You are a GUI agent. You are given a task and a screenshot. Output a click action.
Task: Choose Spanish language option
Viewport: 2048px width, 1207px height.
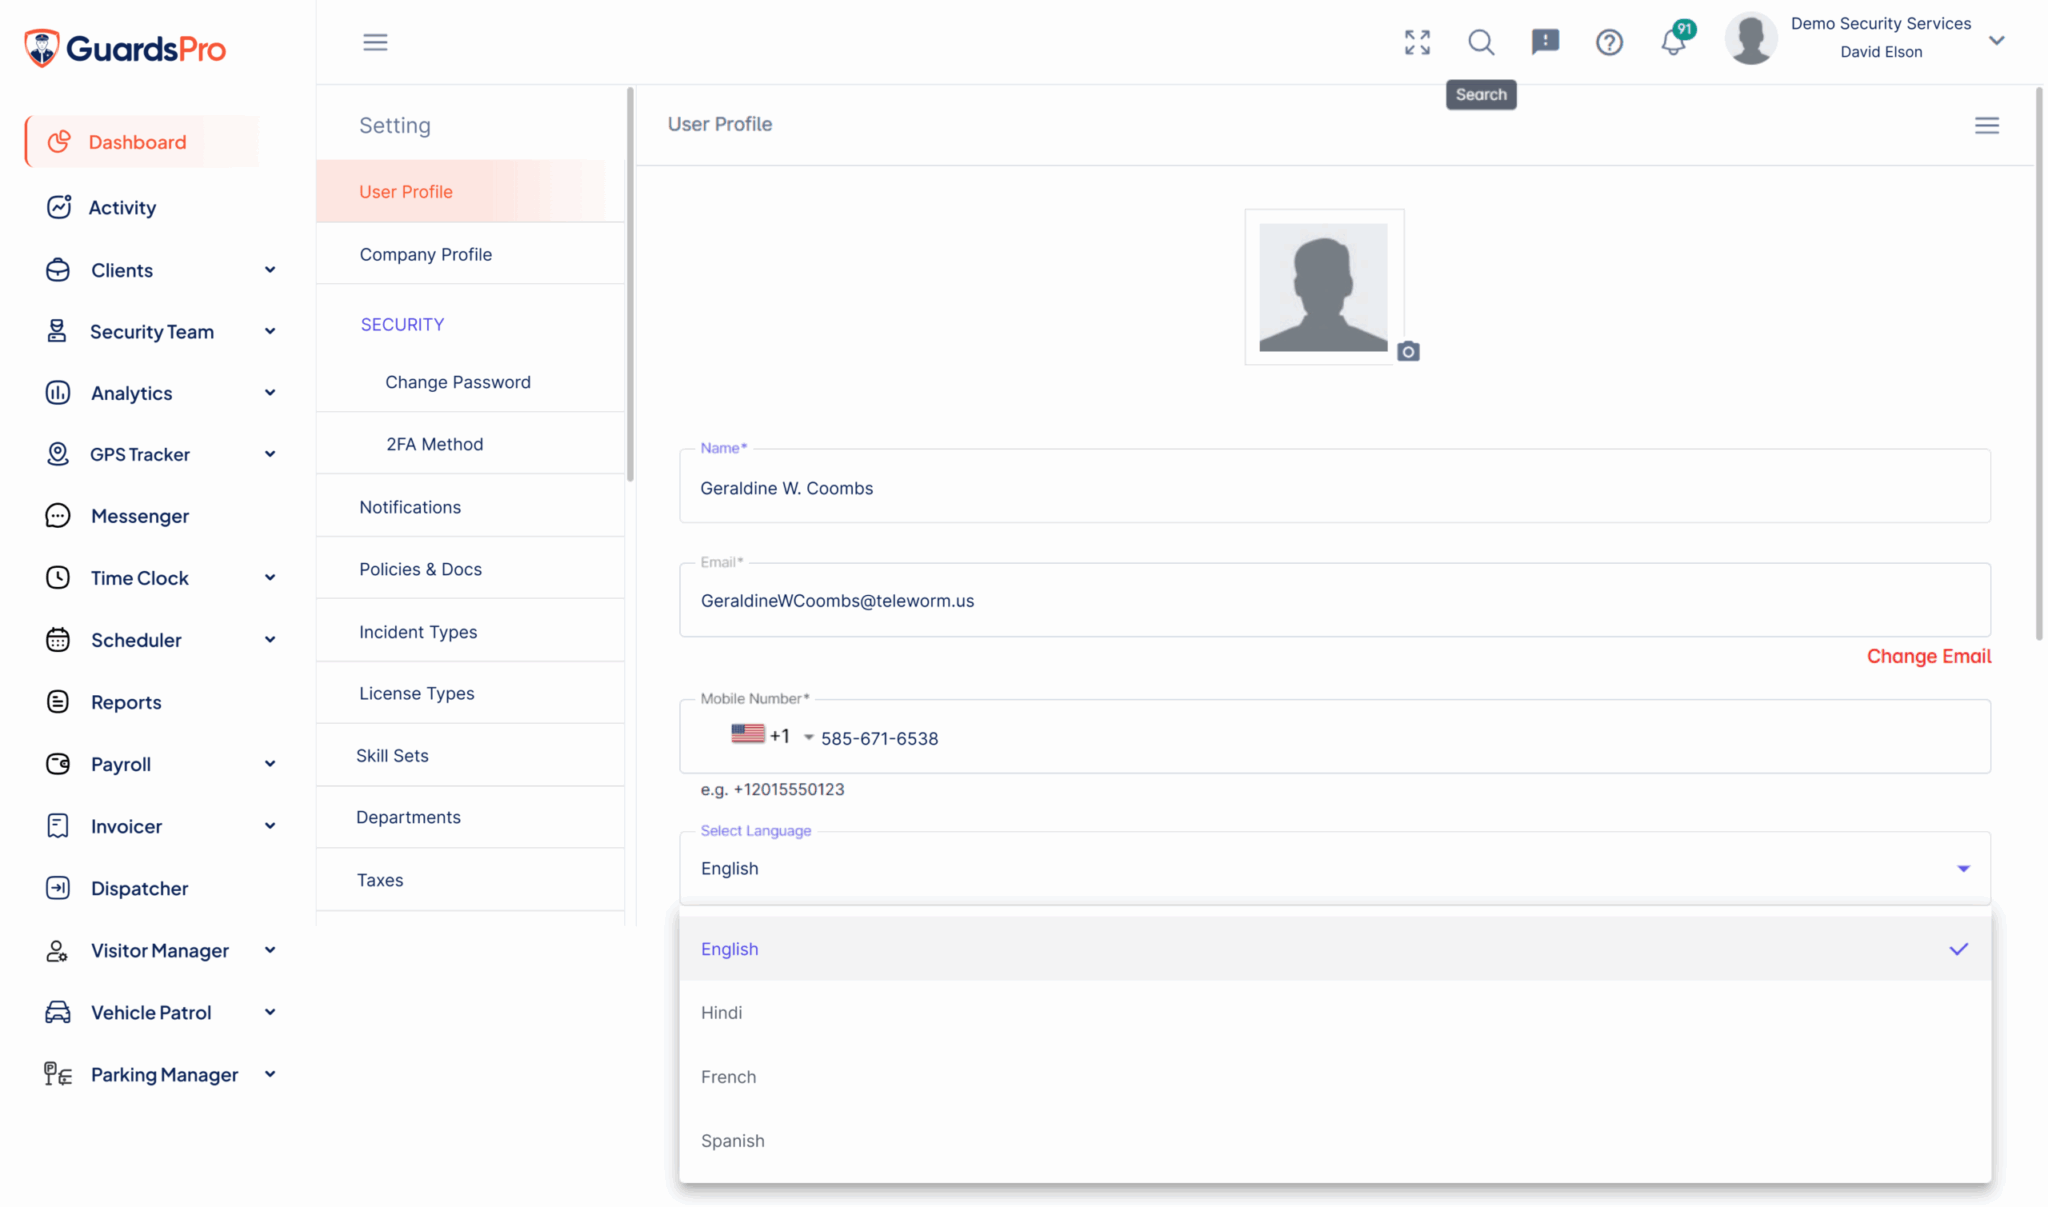[x=732, y=1140]
